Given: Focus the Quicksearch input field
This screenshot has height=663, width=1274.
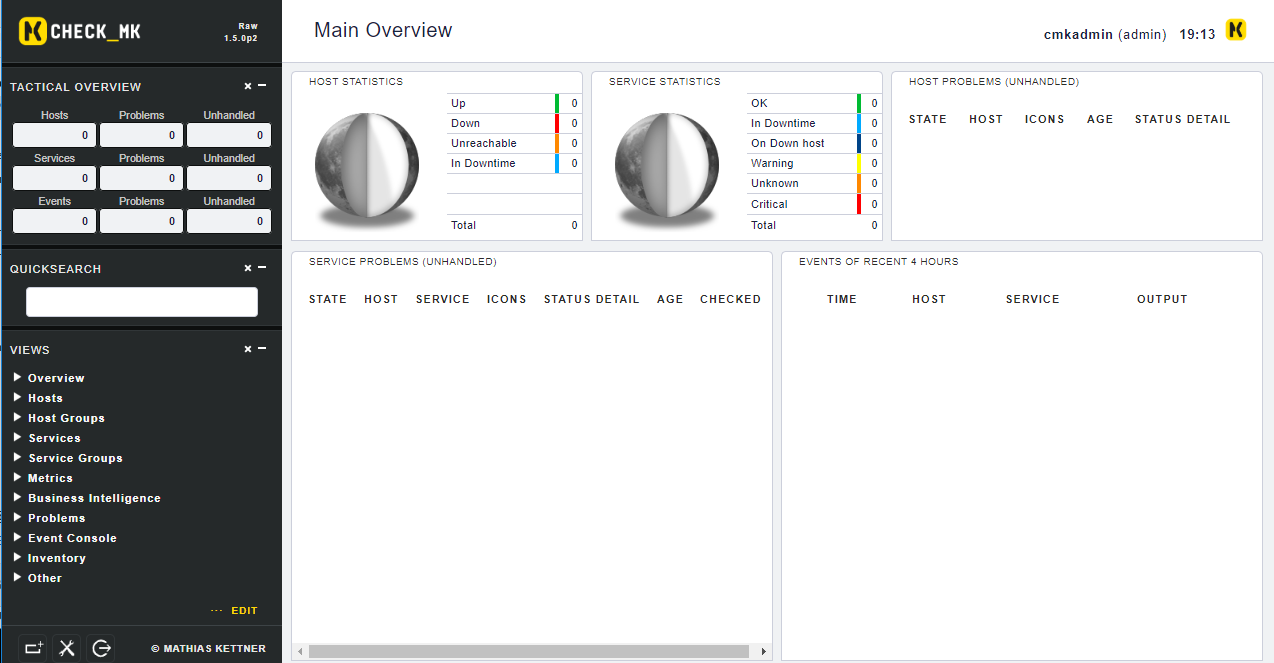Looking at the screenshot, I should click(x=142, y=302).
